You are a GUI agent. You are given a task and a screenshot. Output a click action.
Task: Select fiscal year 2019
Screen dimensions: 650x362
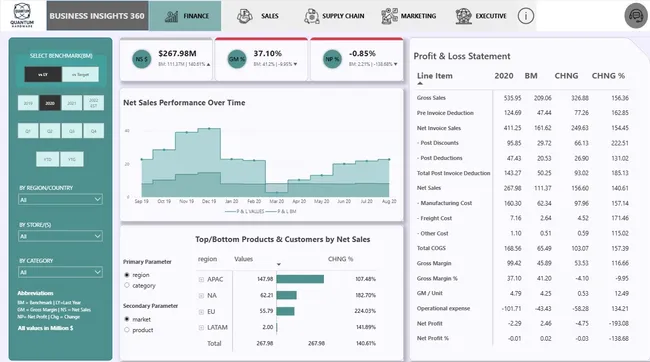[28, 103]
